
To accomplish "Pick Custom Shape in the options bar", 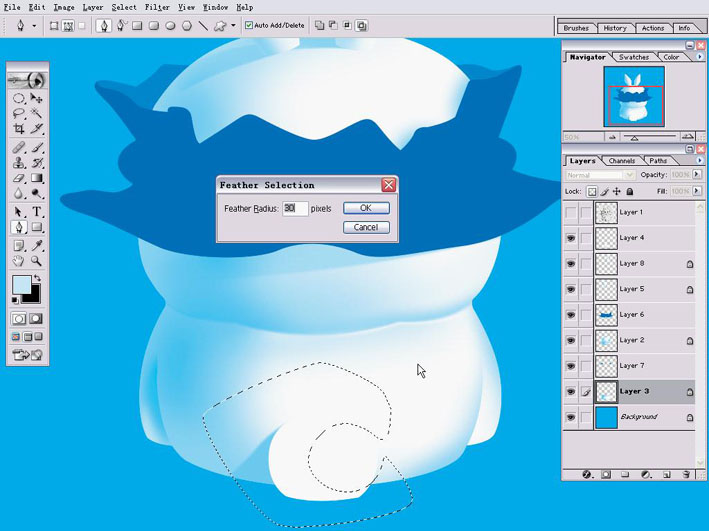I will coord(220,26).
